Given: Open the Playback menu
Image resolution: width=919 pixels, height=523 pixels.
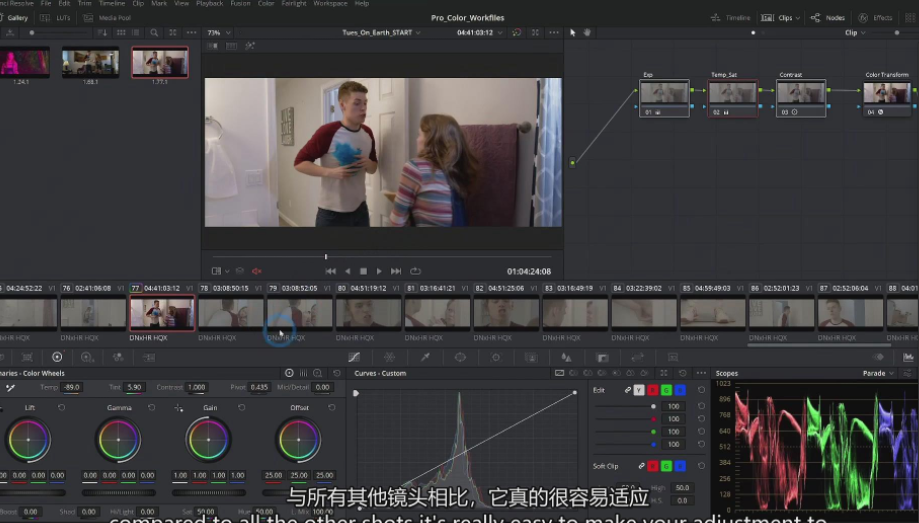Looking at the screenshot, I should click(209, 4).
